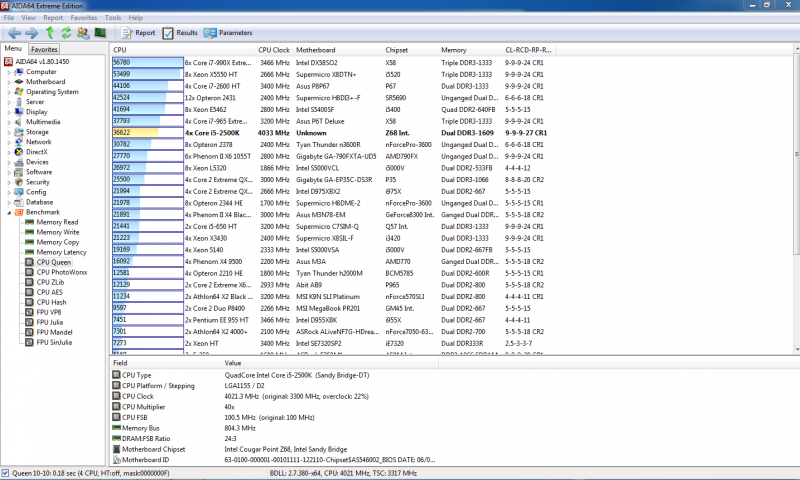The image size is (800, 480).
Task: Open the FPU Julia benchmark
Action: (52, 322)
